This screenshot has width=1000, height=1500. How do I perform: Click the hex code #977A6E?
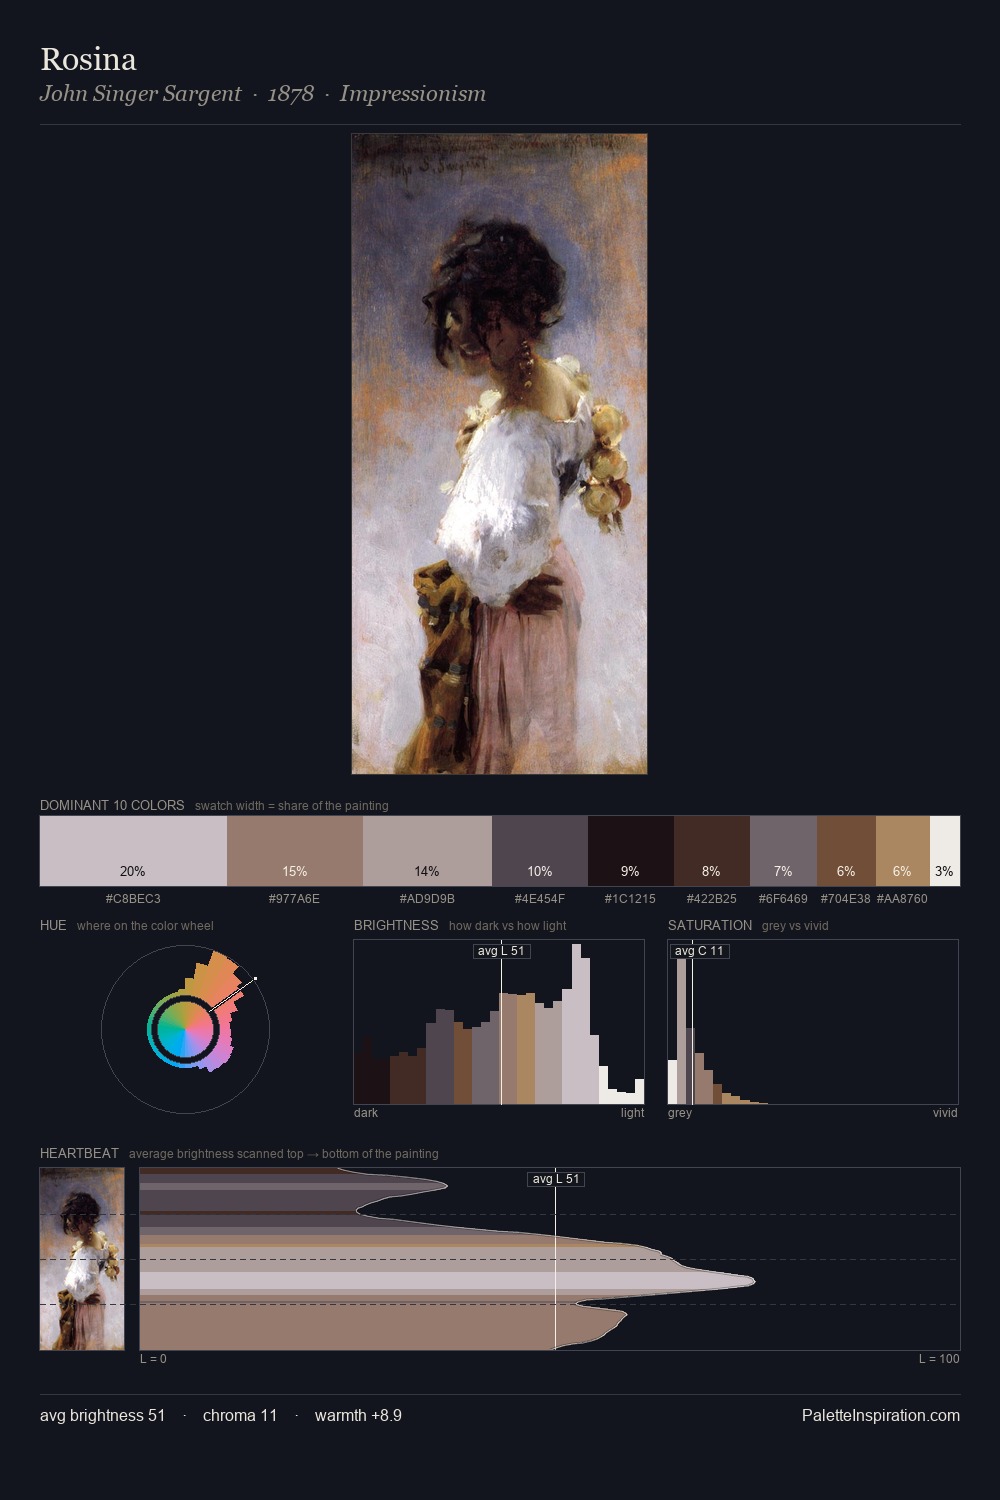point(294,899)
